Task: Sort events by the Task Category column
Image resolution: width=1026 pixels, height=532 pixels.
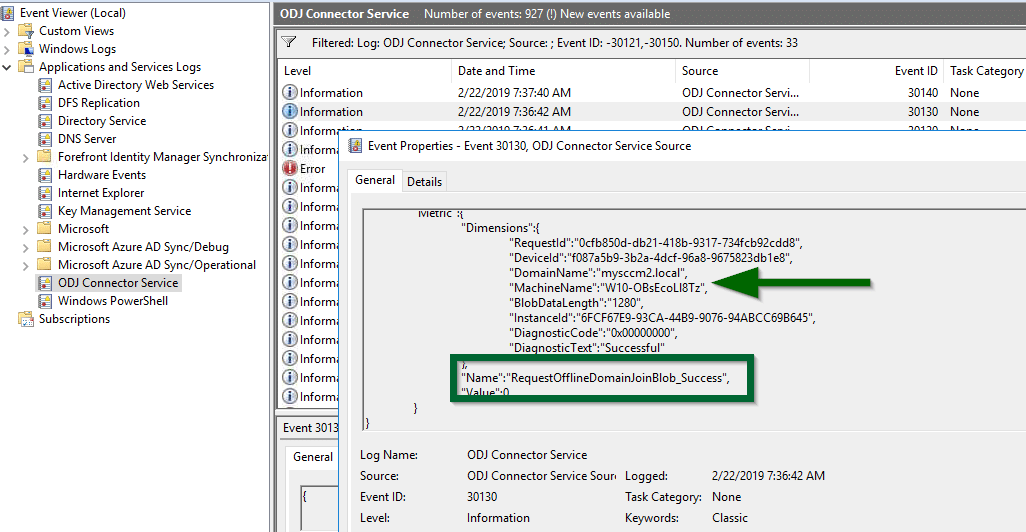Action: click(986, 71)
